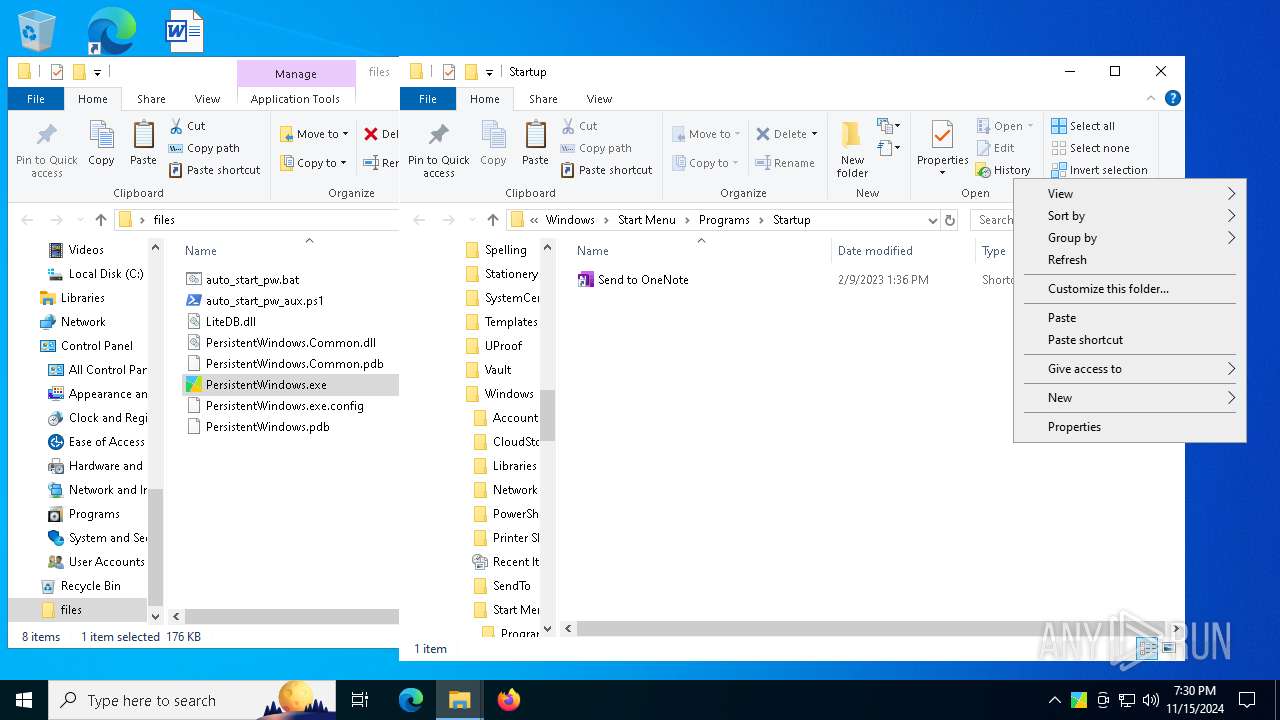
Task: Choose Paste shortcut from context menu
Action: click(1130, 340)
